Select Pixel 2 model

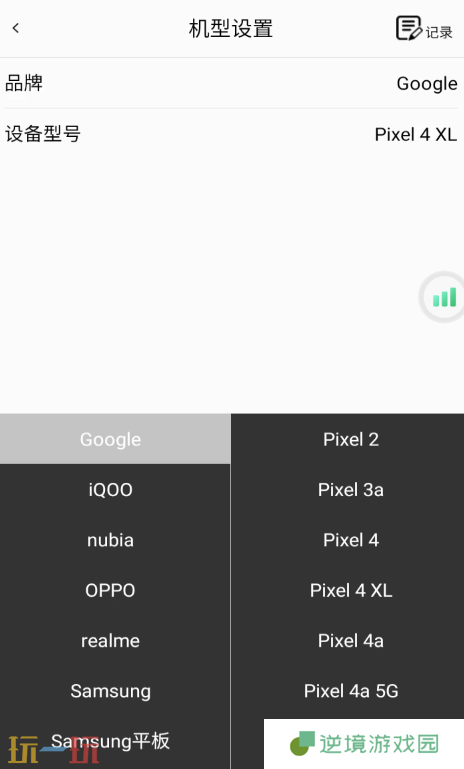coord(351,439)
